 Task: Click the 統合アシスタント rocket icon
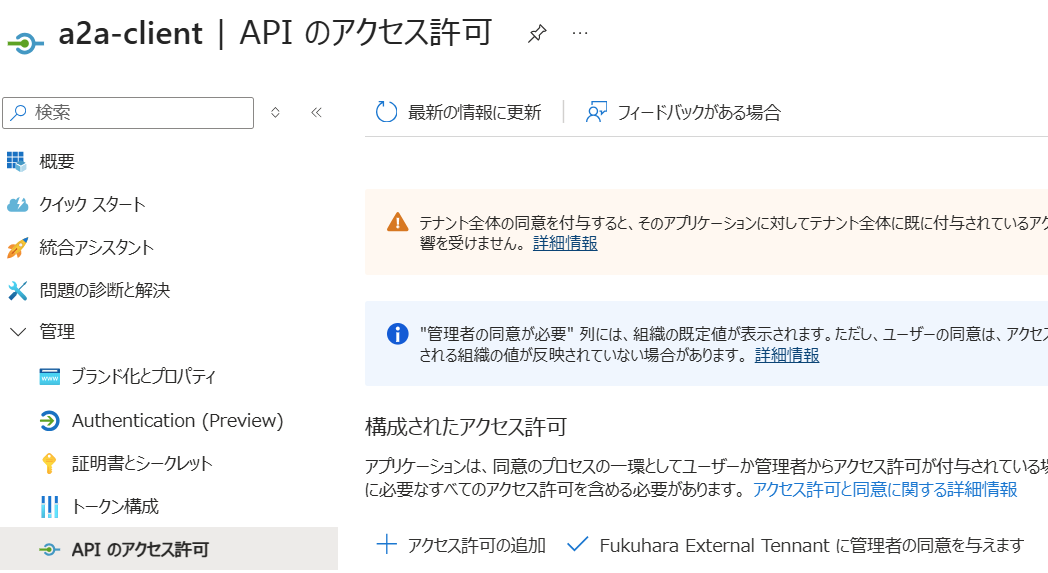(17, 247)
